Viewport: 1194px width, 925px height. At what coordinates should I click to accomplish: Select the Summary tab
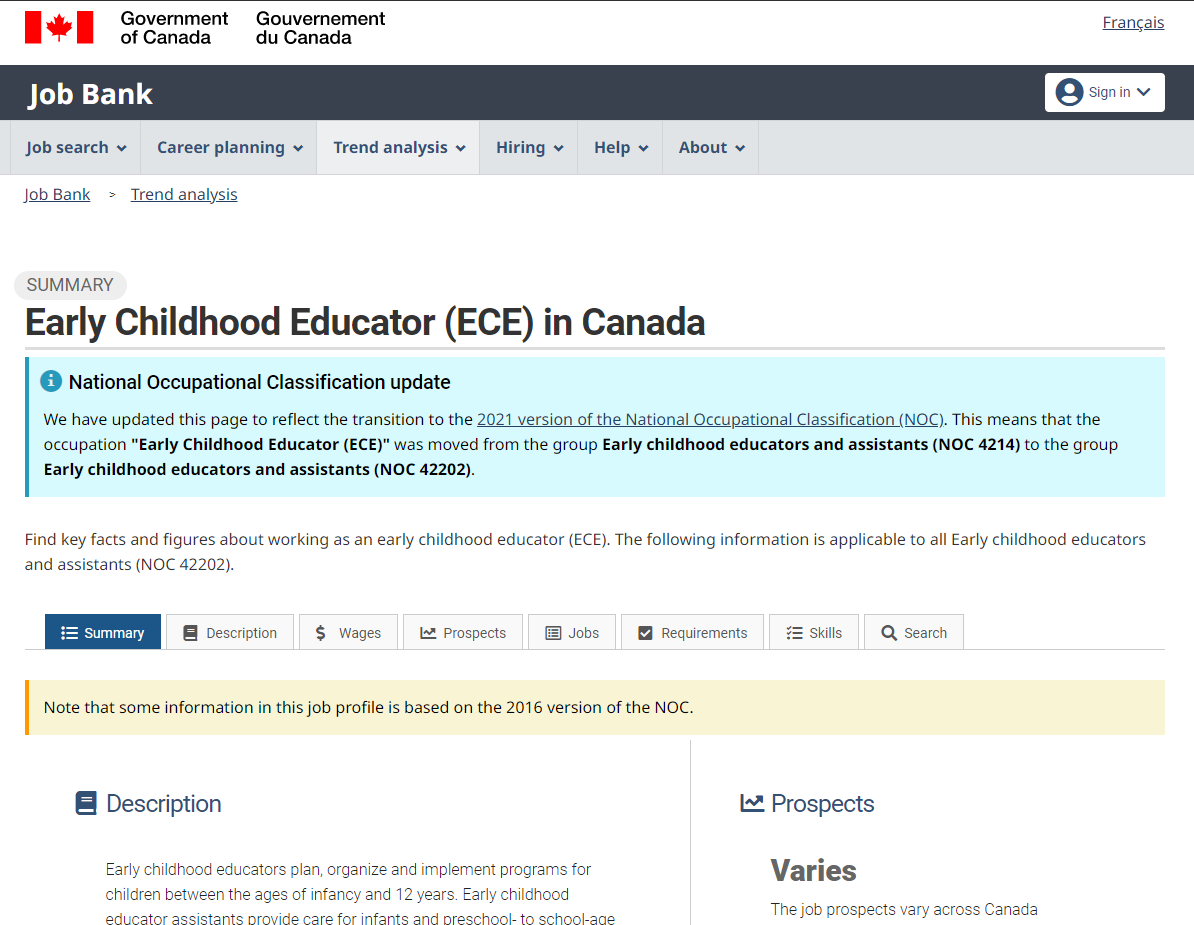[103, 633]
